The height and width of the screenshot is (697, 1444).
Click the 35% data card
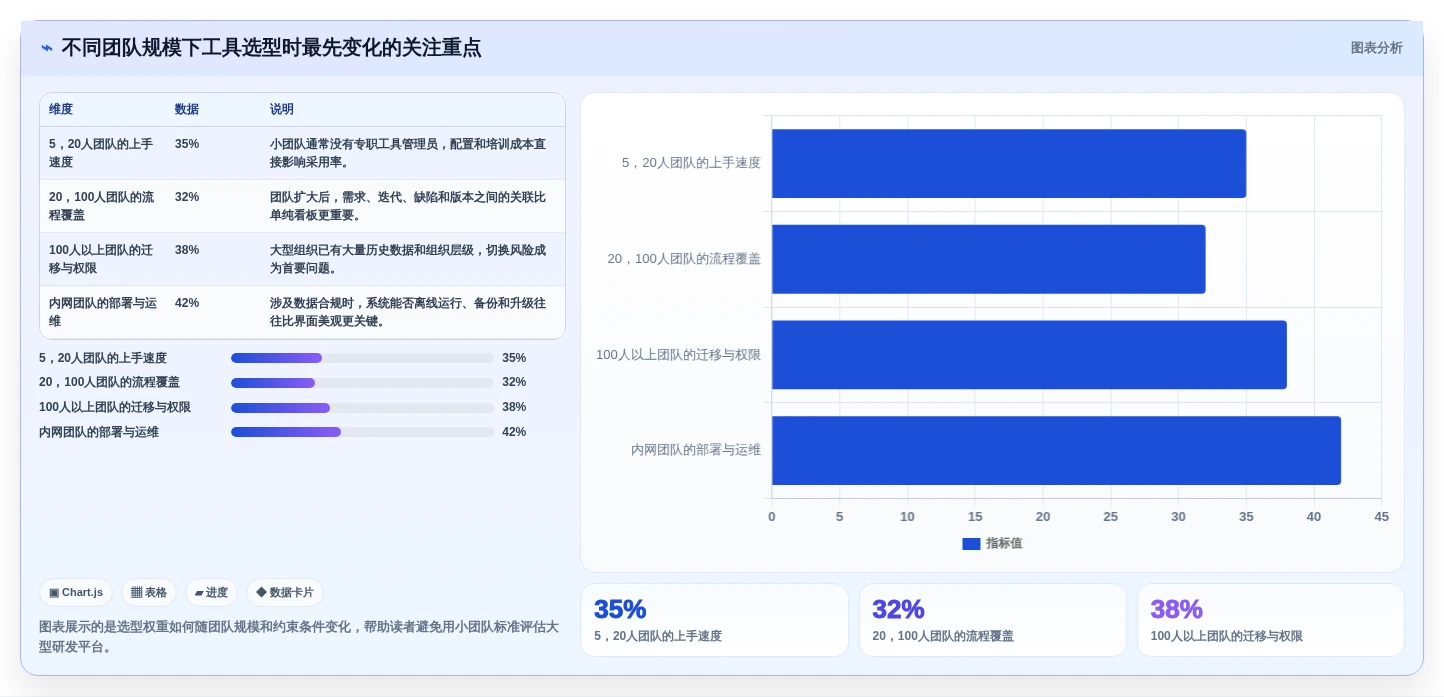(x=714, y=620)
